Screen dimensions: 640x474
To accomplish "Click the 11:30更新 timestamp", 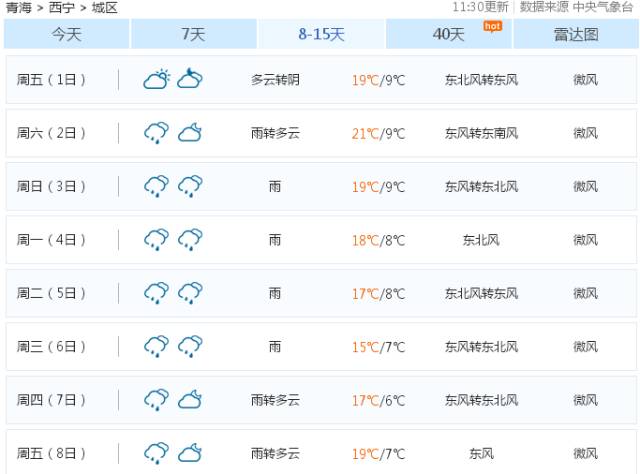I will [480, 7].
